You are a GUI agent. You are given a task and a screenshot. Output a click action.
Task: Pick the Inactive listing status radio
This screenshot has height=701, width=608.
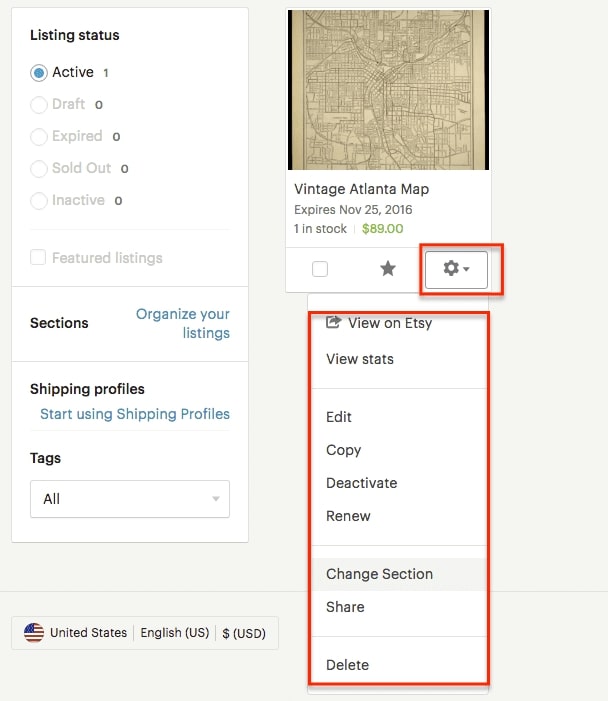39,201
